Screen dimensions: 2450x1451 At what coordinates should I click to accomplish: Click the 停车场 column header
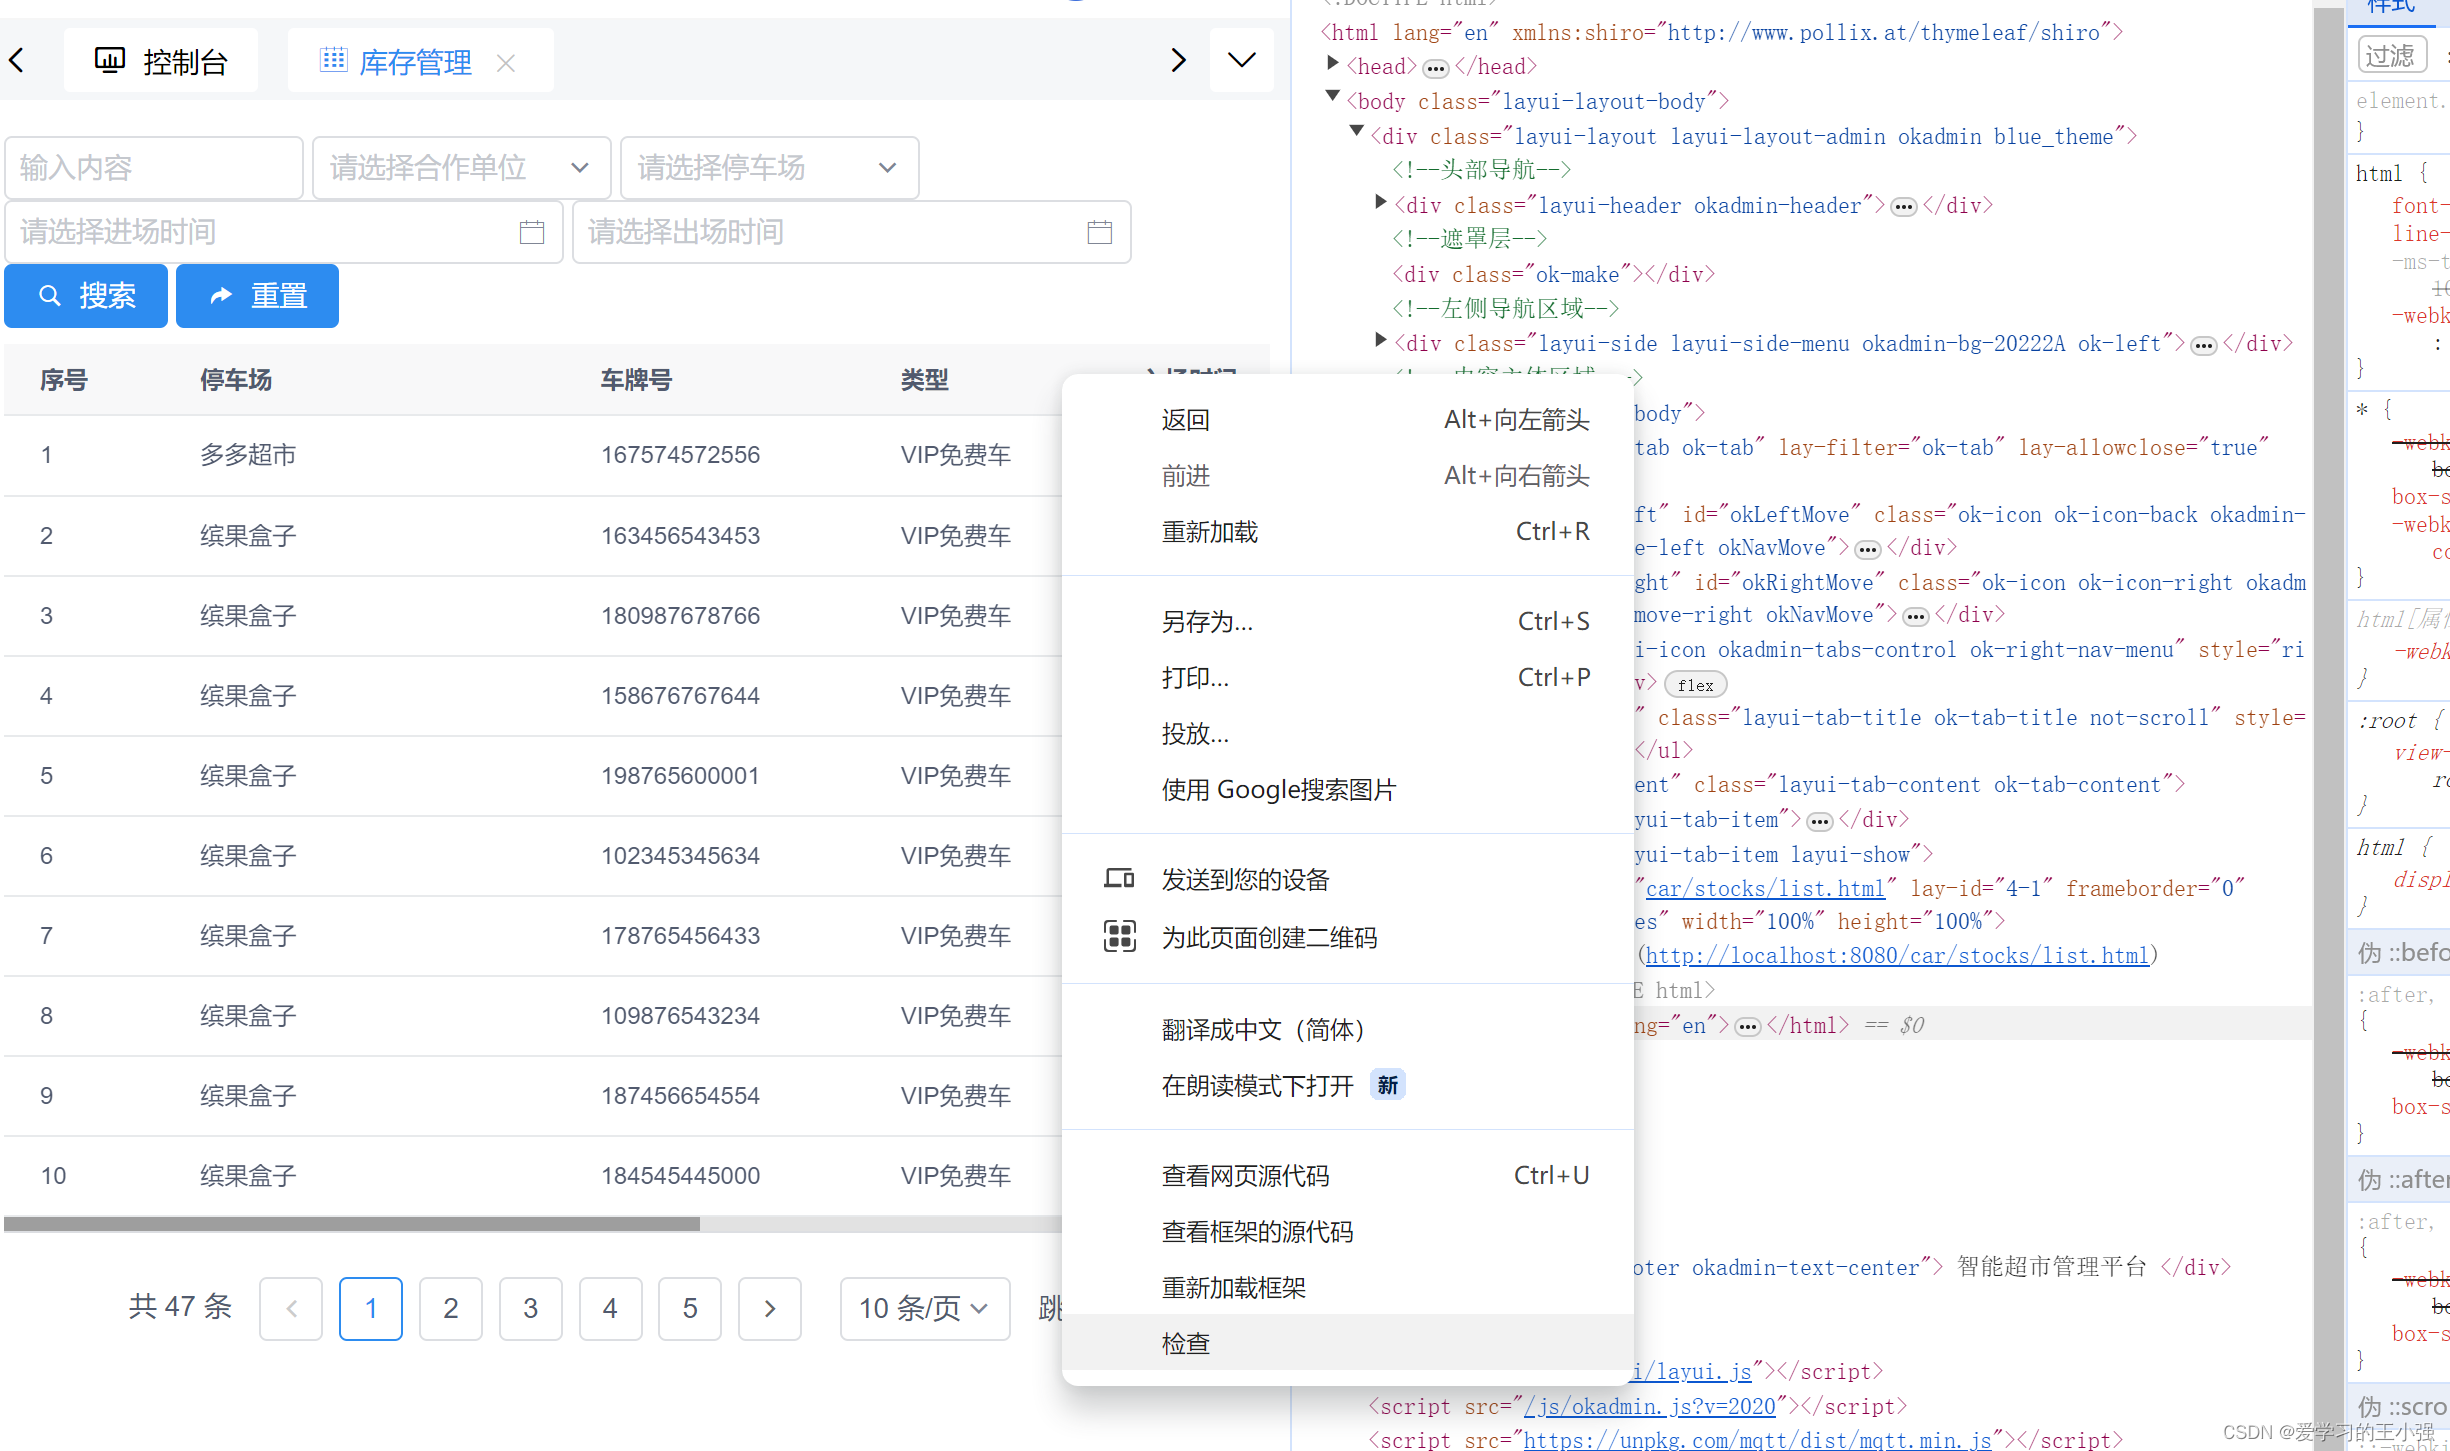[x=236, y=380]
